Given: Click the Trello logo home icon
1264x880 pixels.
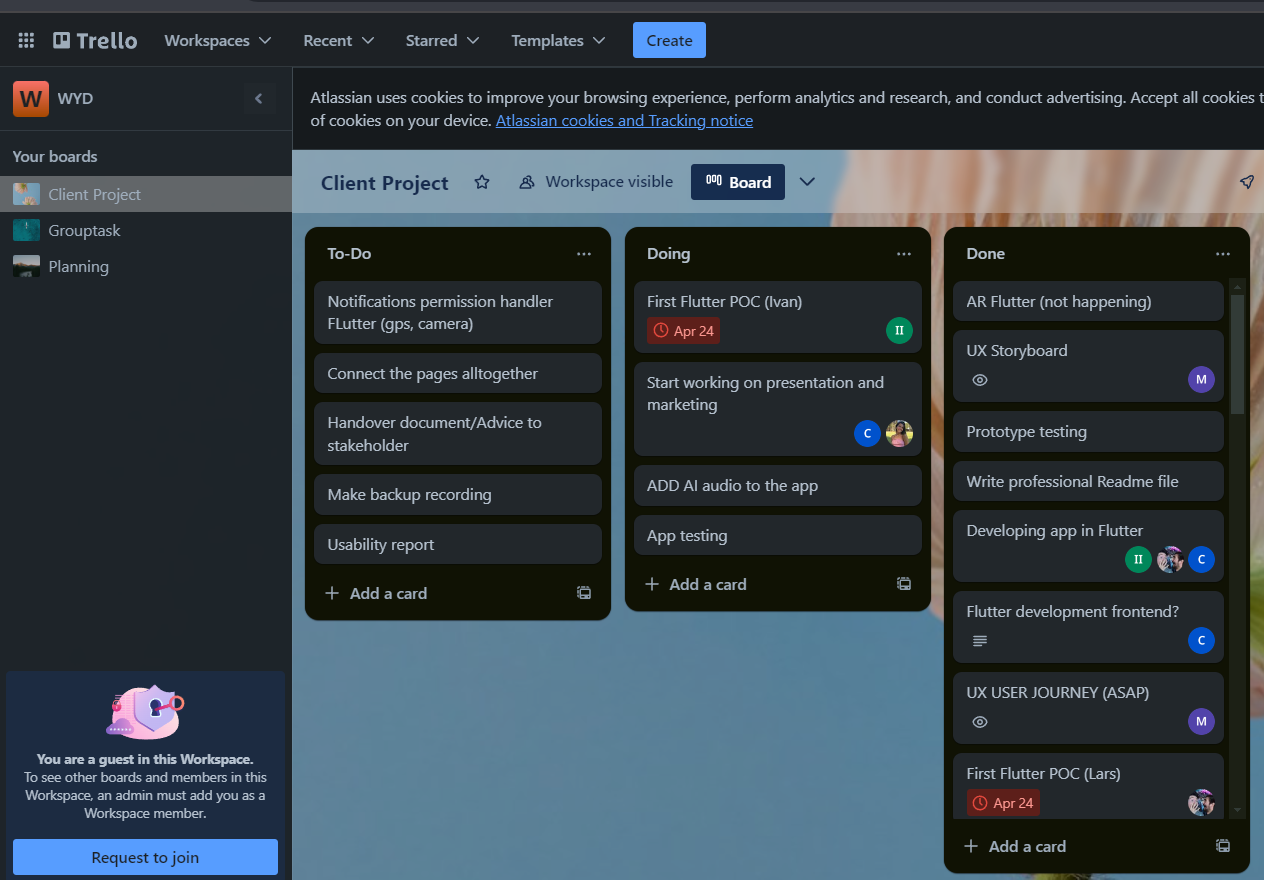Looking at the screenshot, I should point(95,41).
